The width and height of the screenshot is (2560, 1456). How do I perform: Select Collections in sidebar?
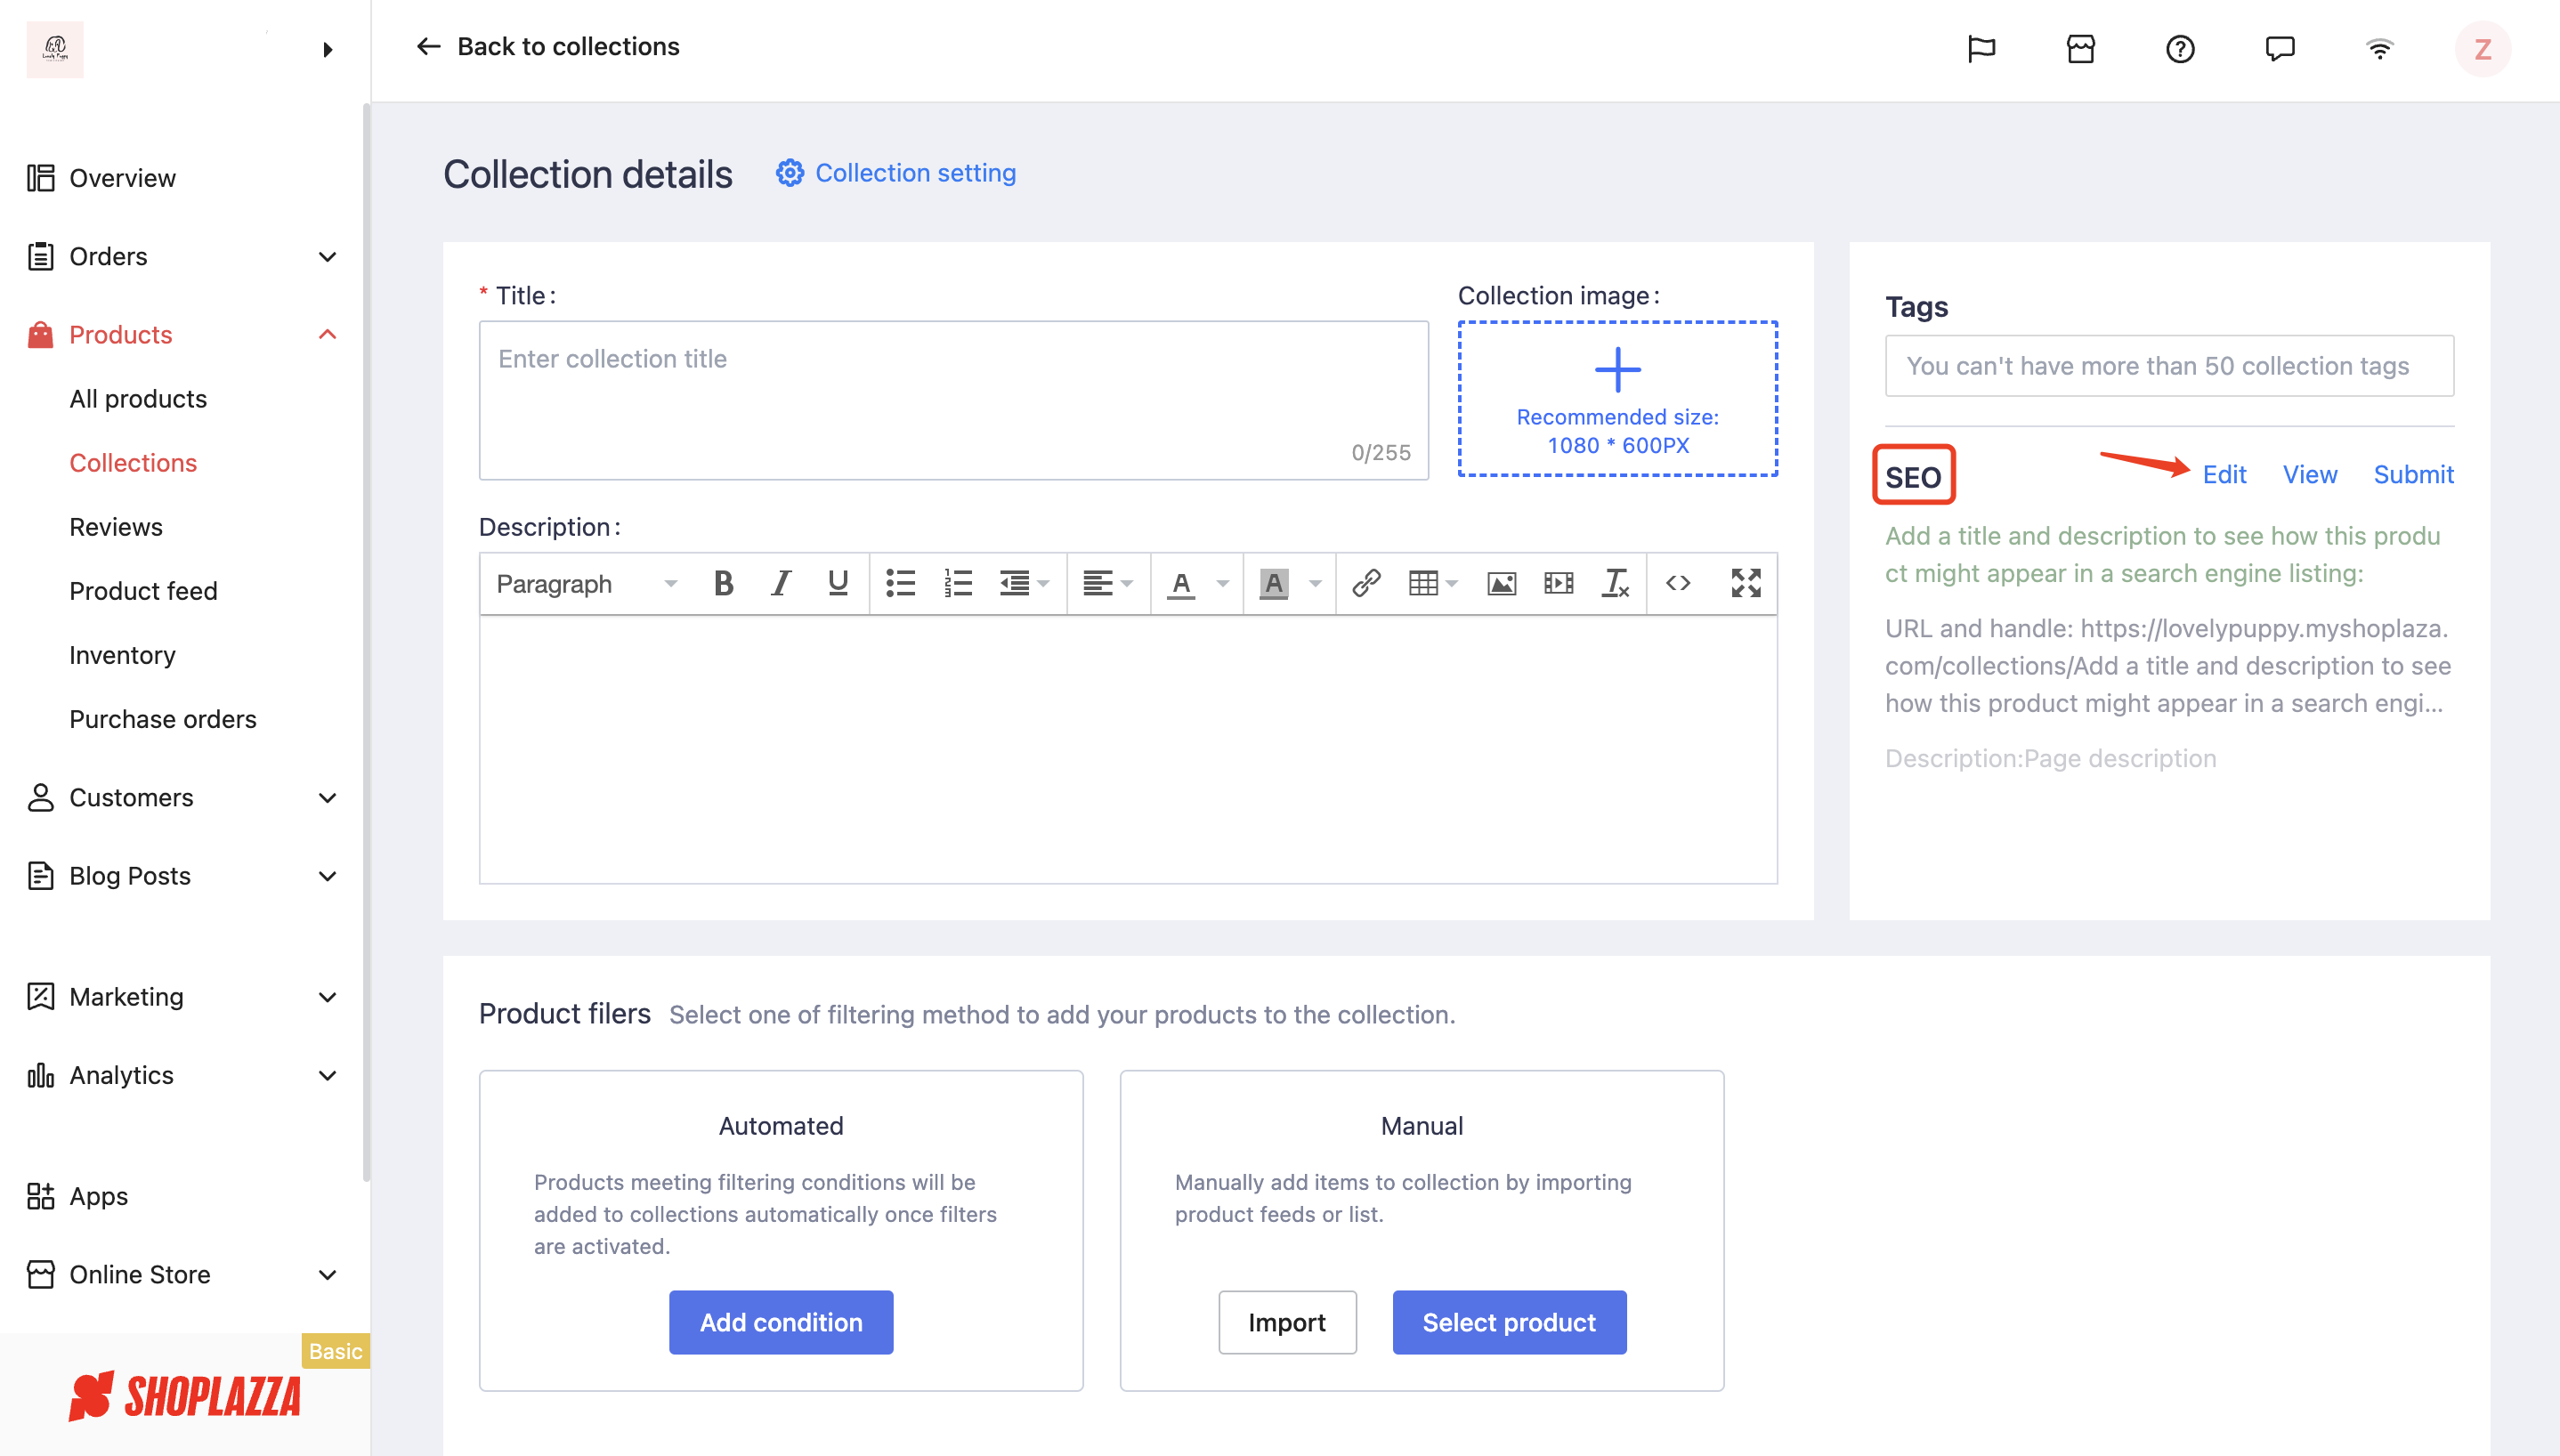(133, 462)
